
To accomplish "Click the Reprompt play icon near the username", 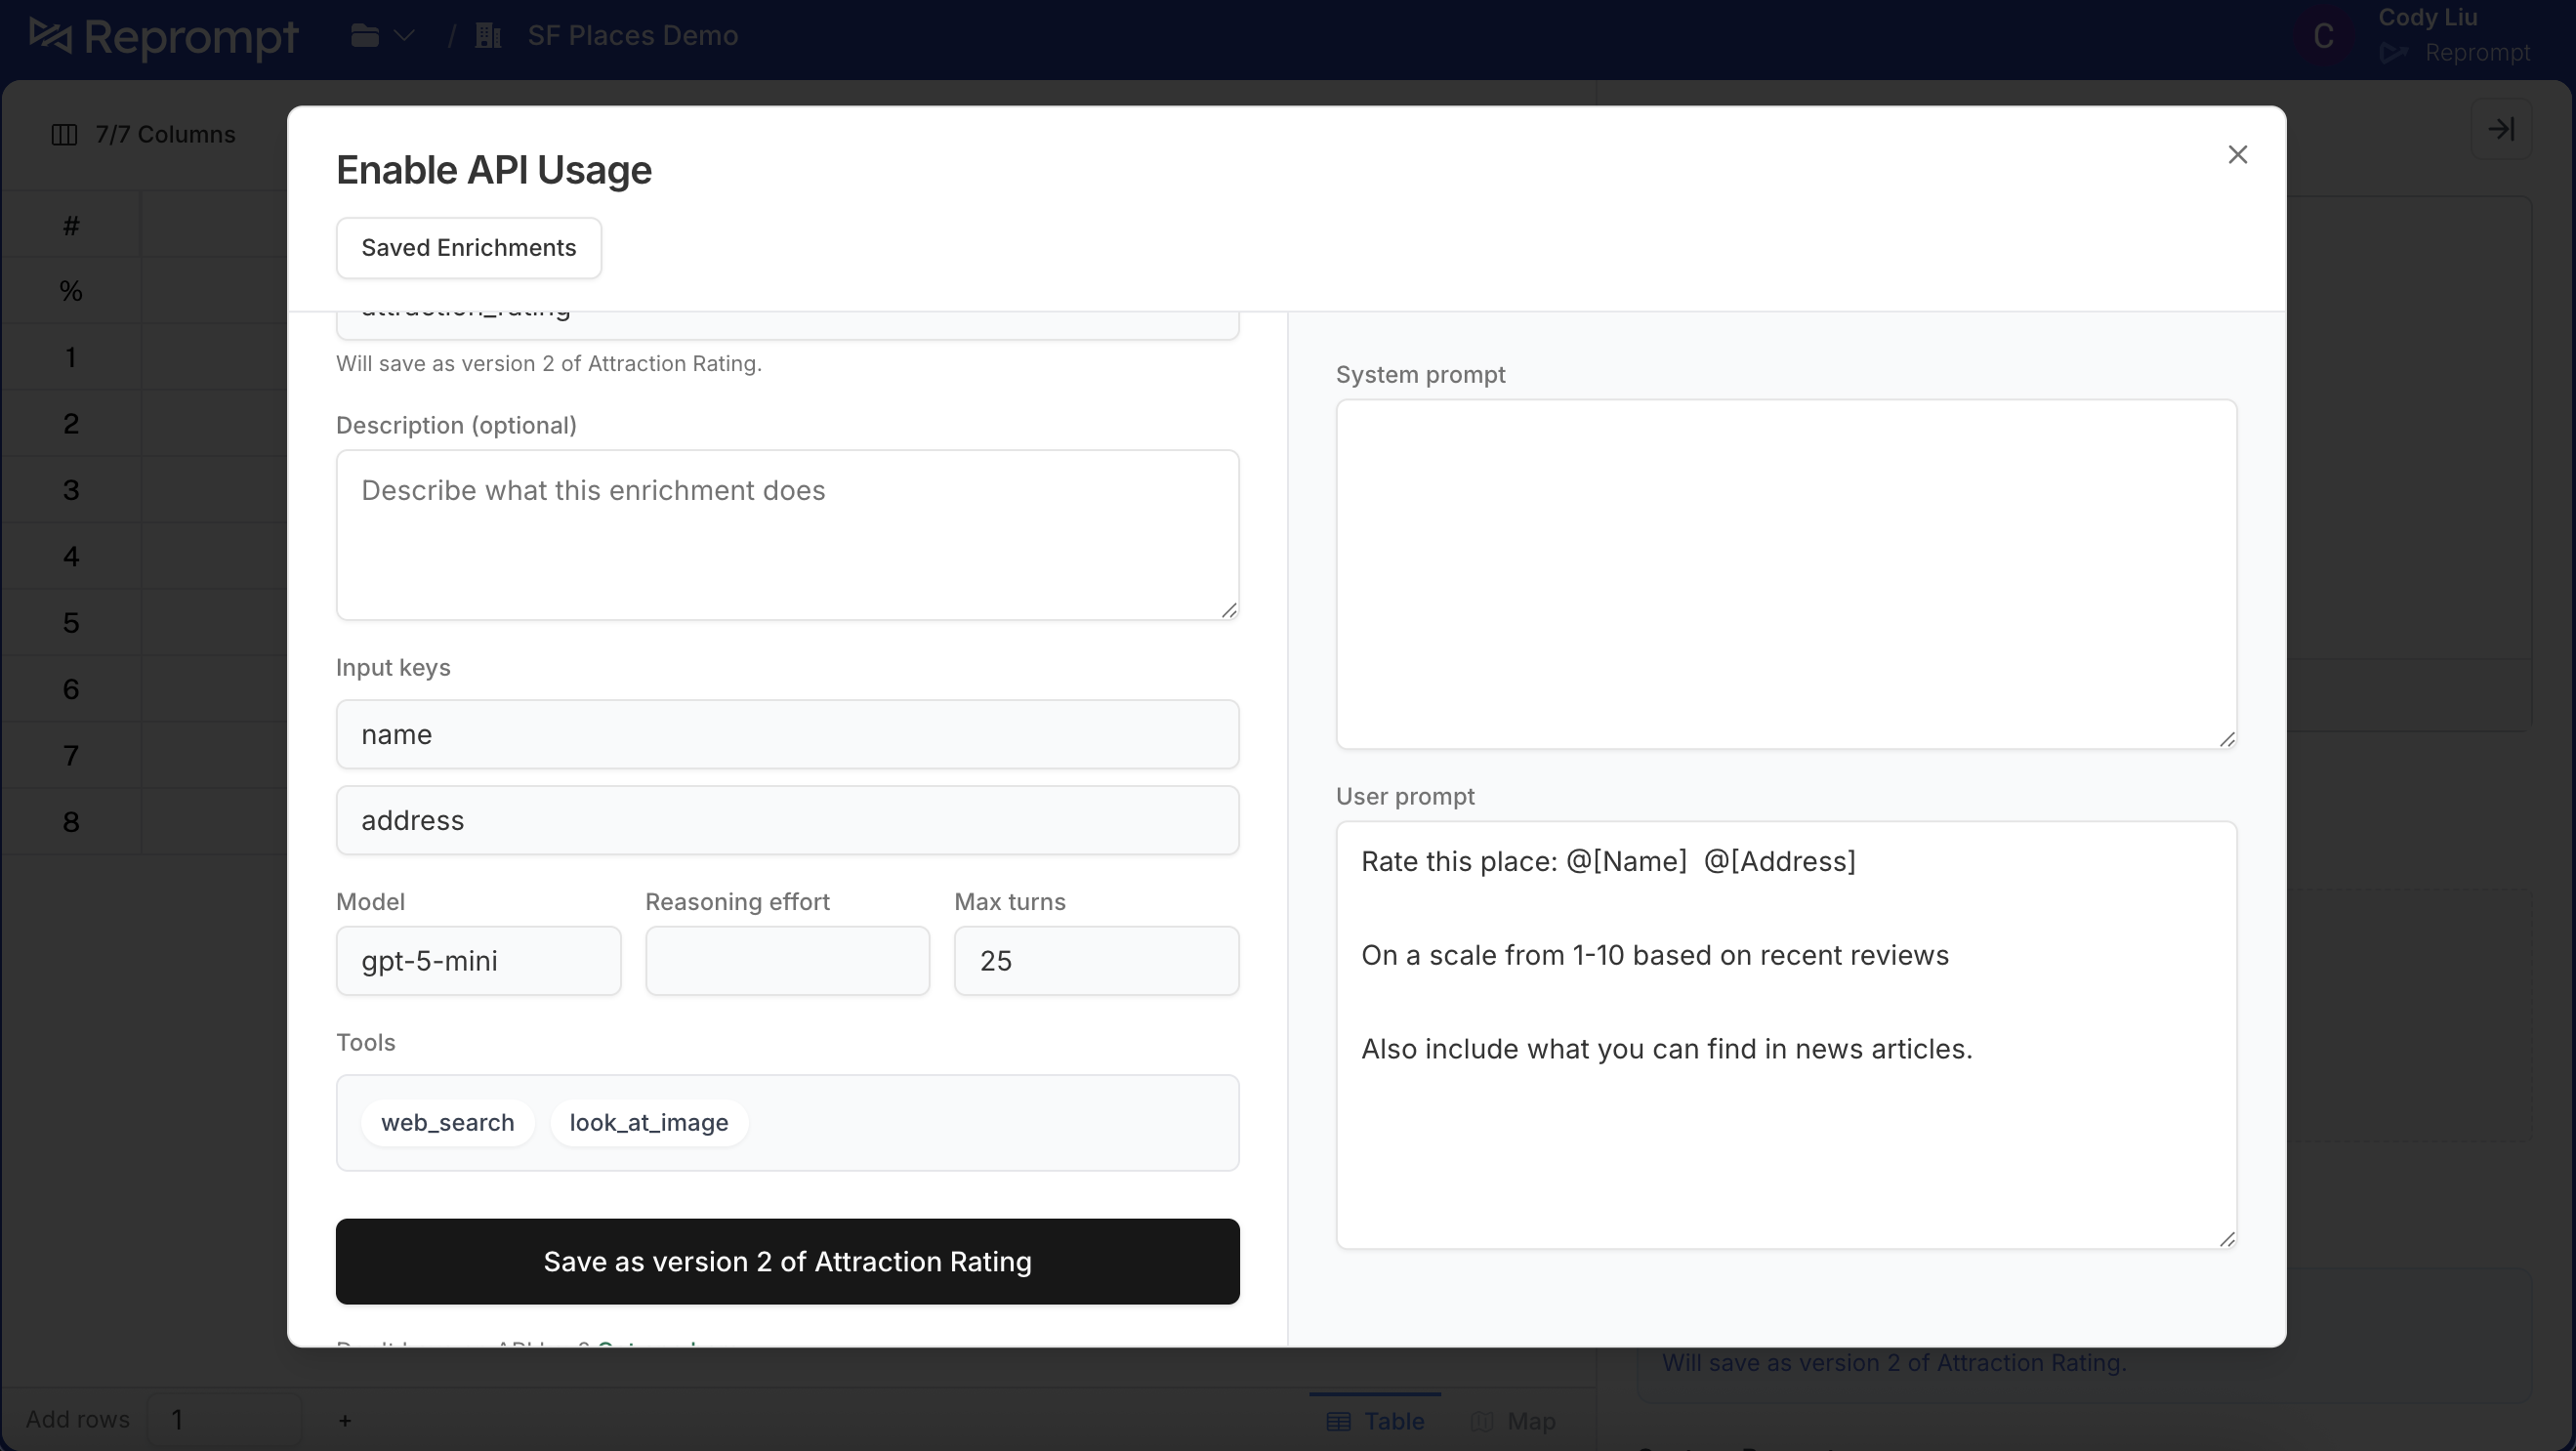I will (2394, 54).
